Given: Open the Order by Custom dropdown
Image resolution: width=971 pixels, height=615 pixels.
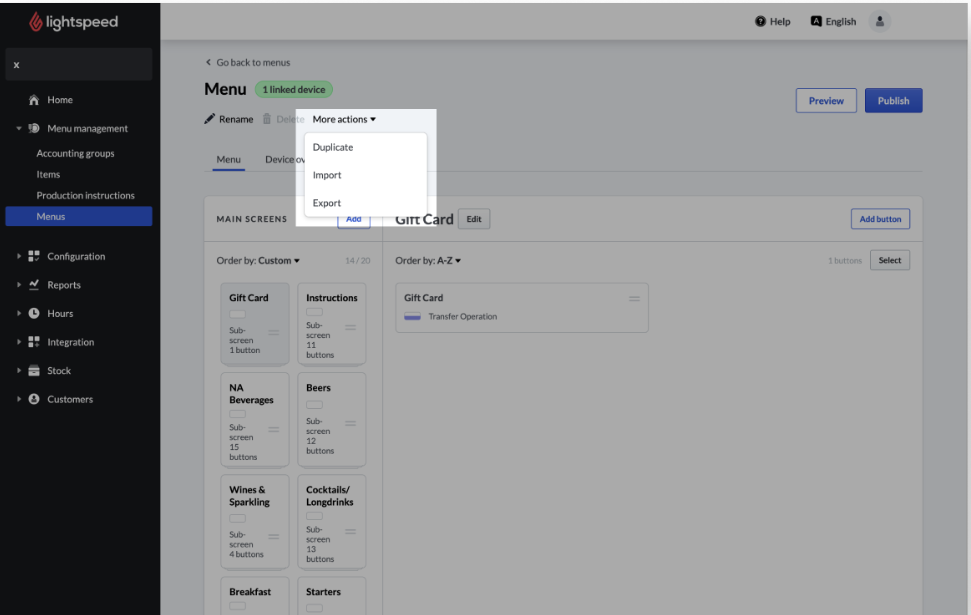Looking at the screenshot, I should point(258,261).
